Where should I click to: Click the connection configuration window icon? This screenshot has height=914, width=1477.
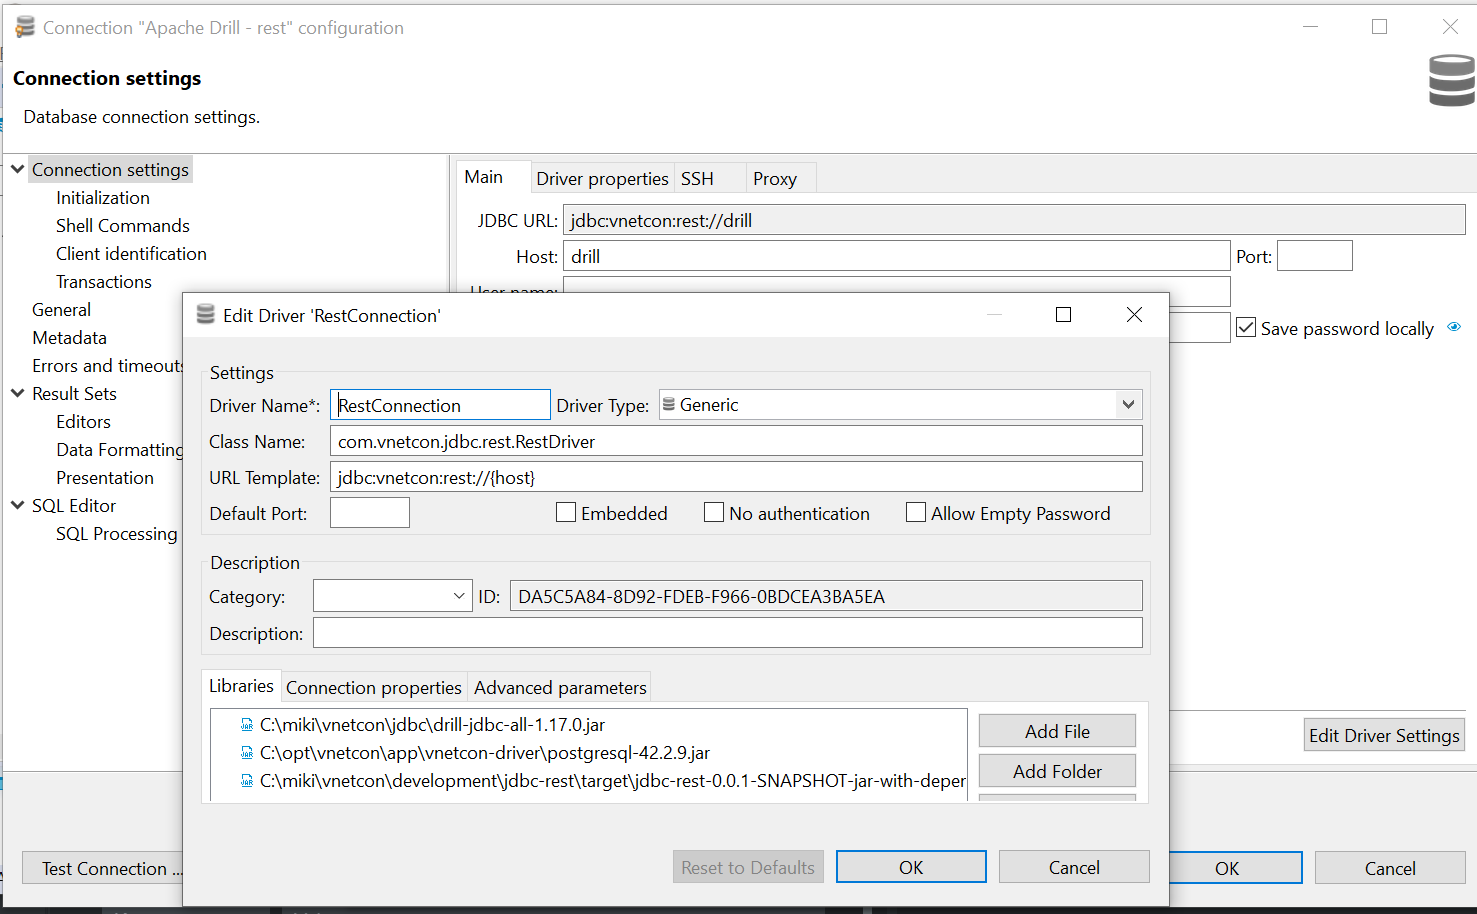pyautogui.click(x=25, y=27)
